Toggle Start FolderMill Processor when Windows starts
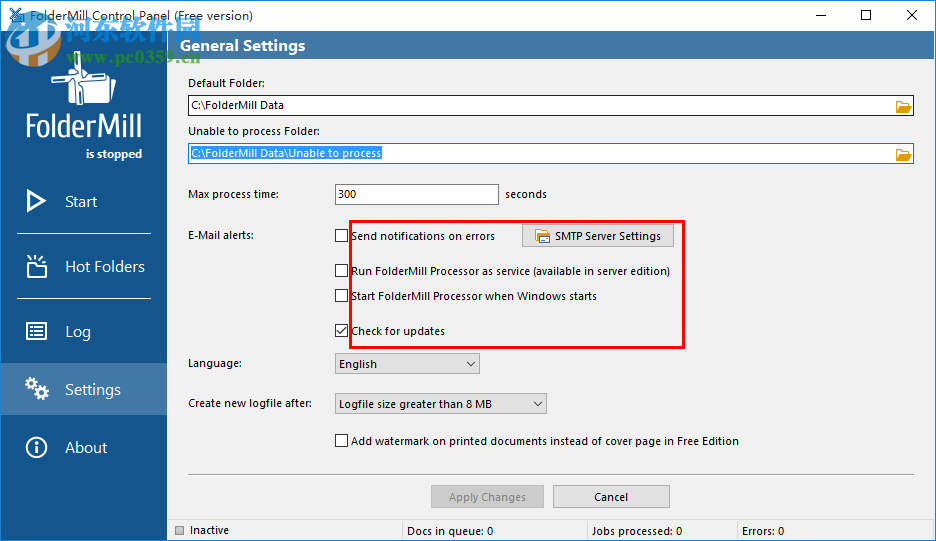The width and height of the screenshot is (936, 541). pyautogui.click(x=341, y=296)
